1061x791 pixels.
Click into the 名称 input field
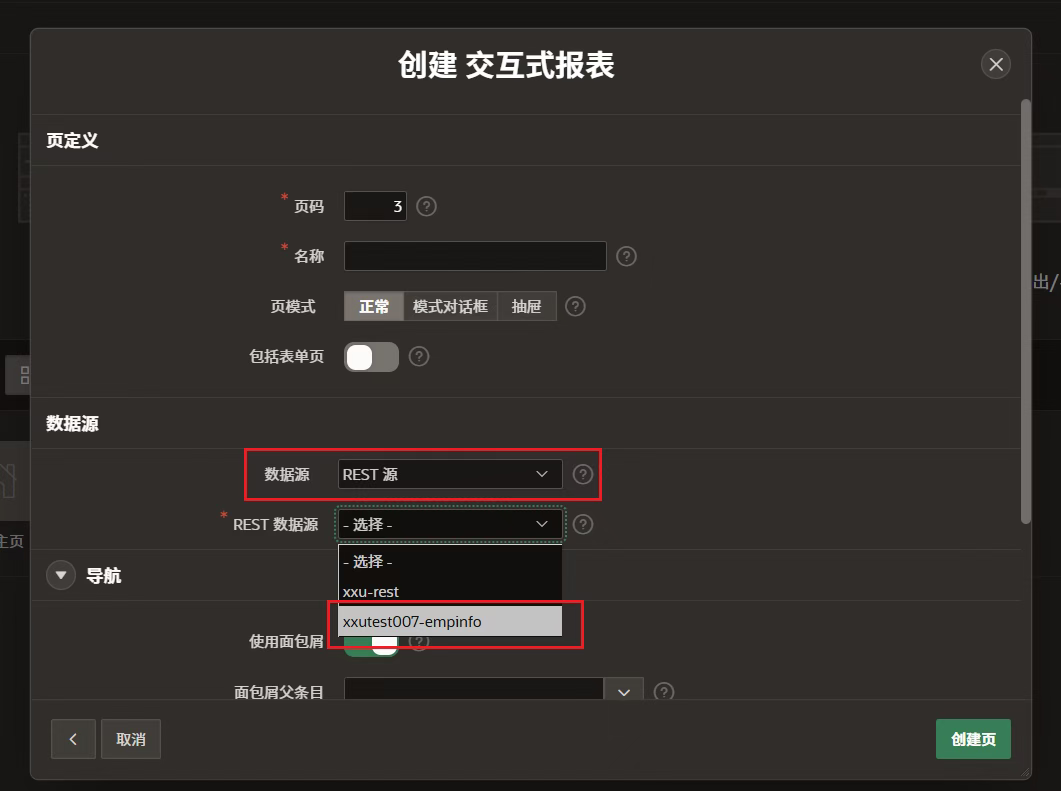(475, 256)
